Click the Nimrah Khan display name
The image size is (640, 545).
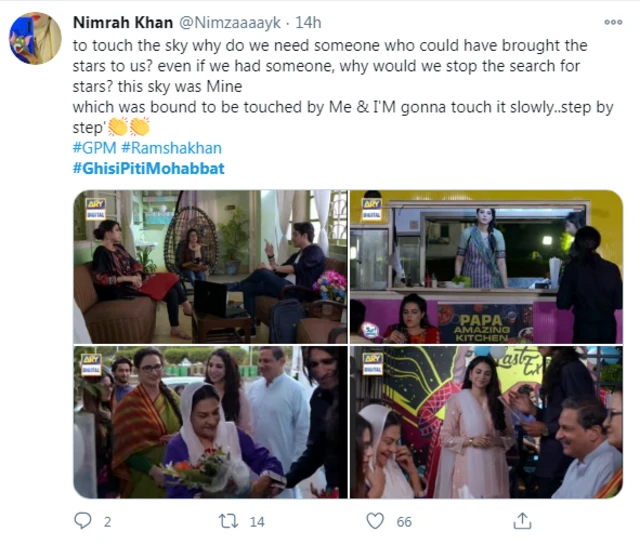point(123,22)
